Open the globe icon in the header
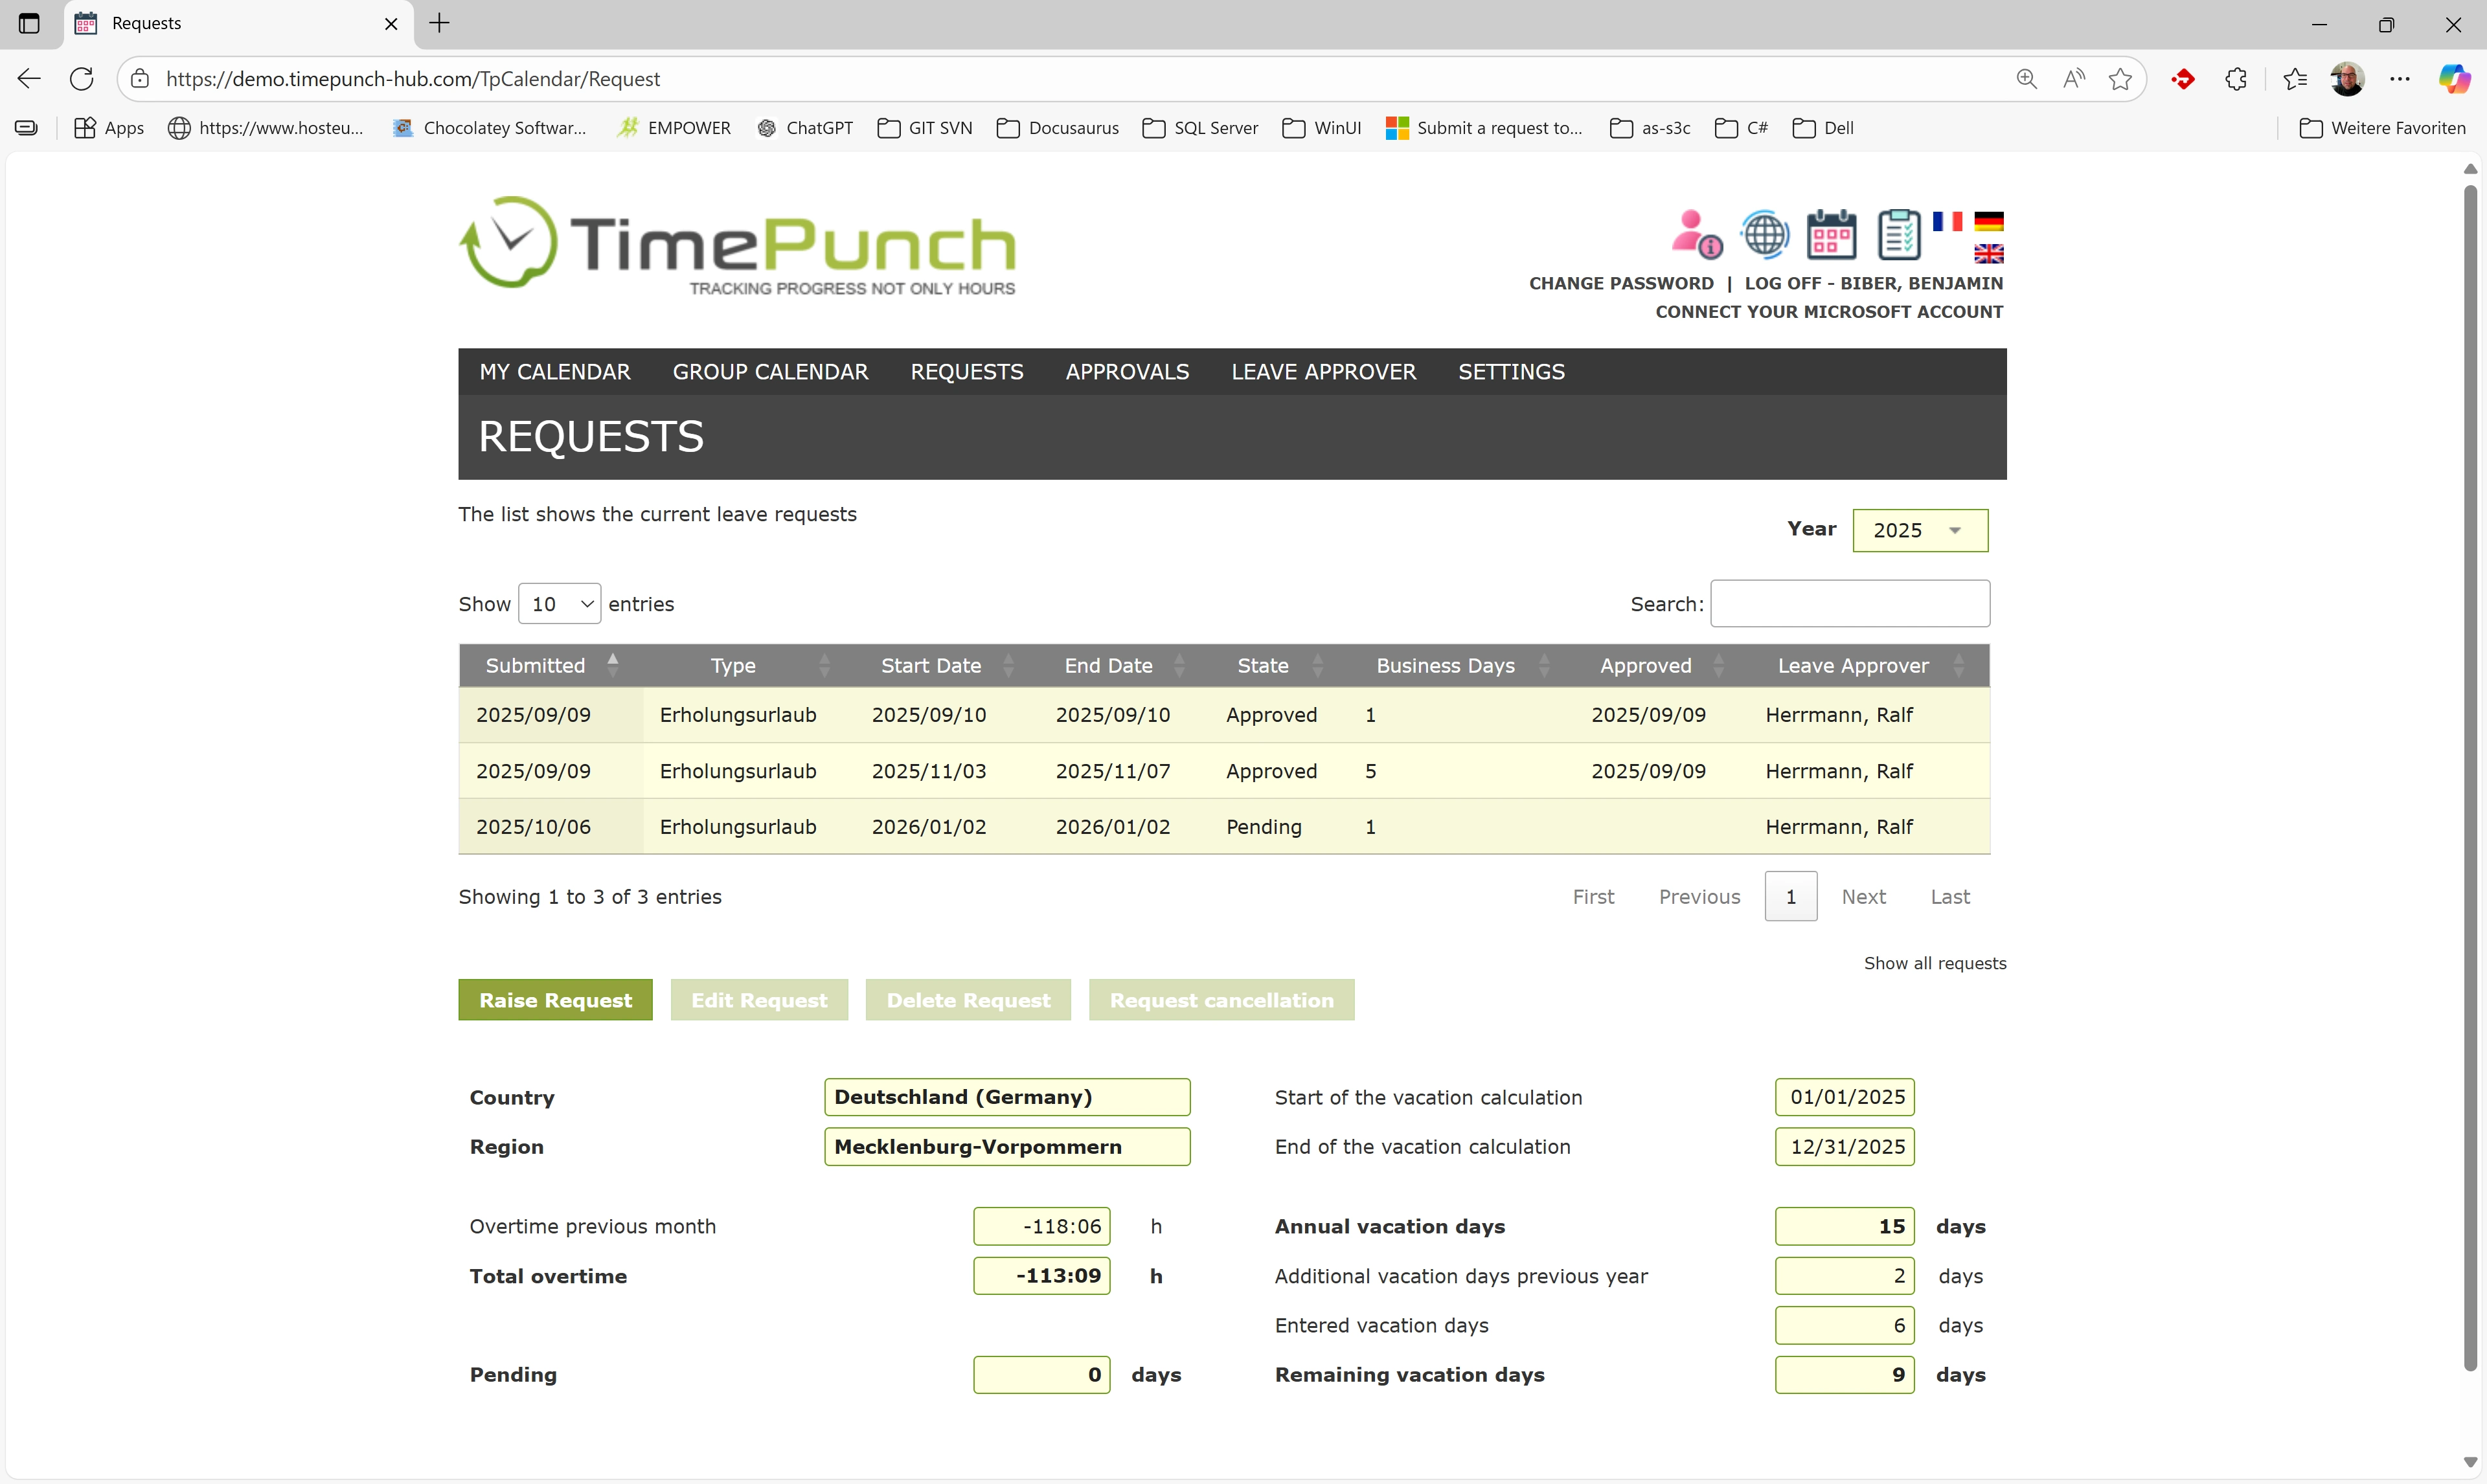The image size is (2487, 1484). coord(1764,234)
